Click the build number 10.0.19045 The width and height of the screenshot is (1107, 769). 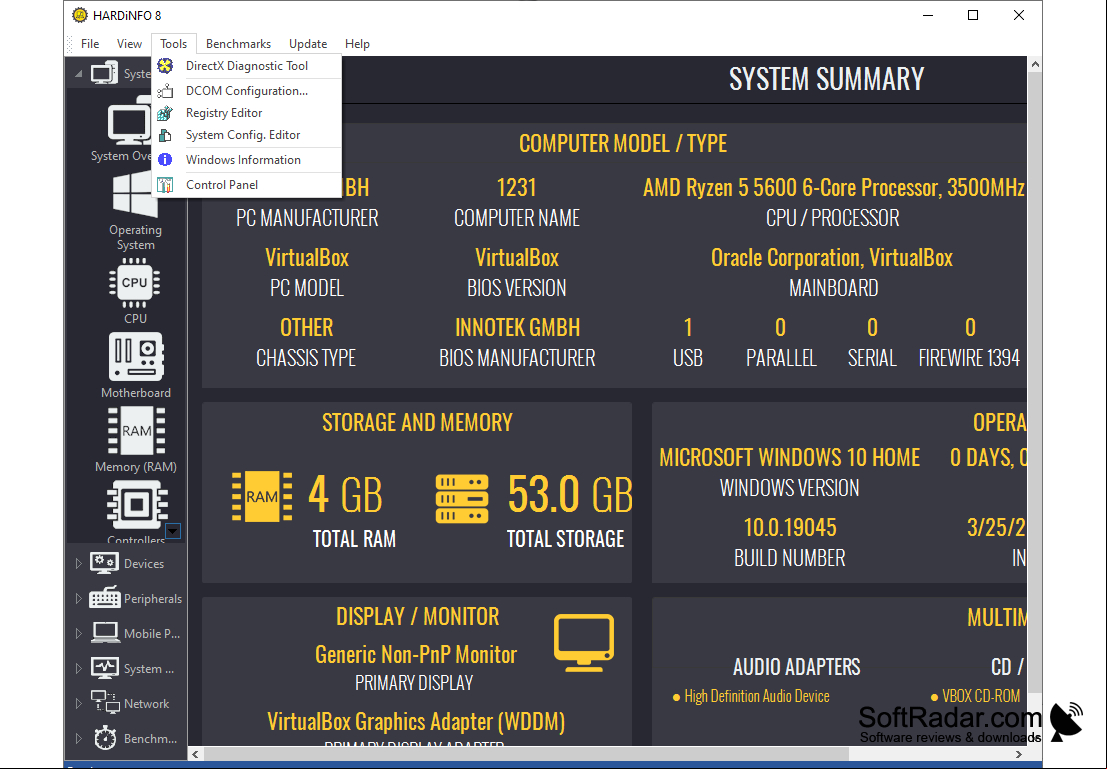click(x=789, y=527)
